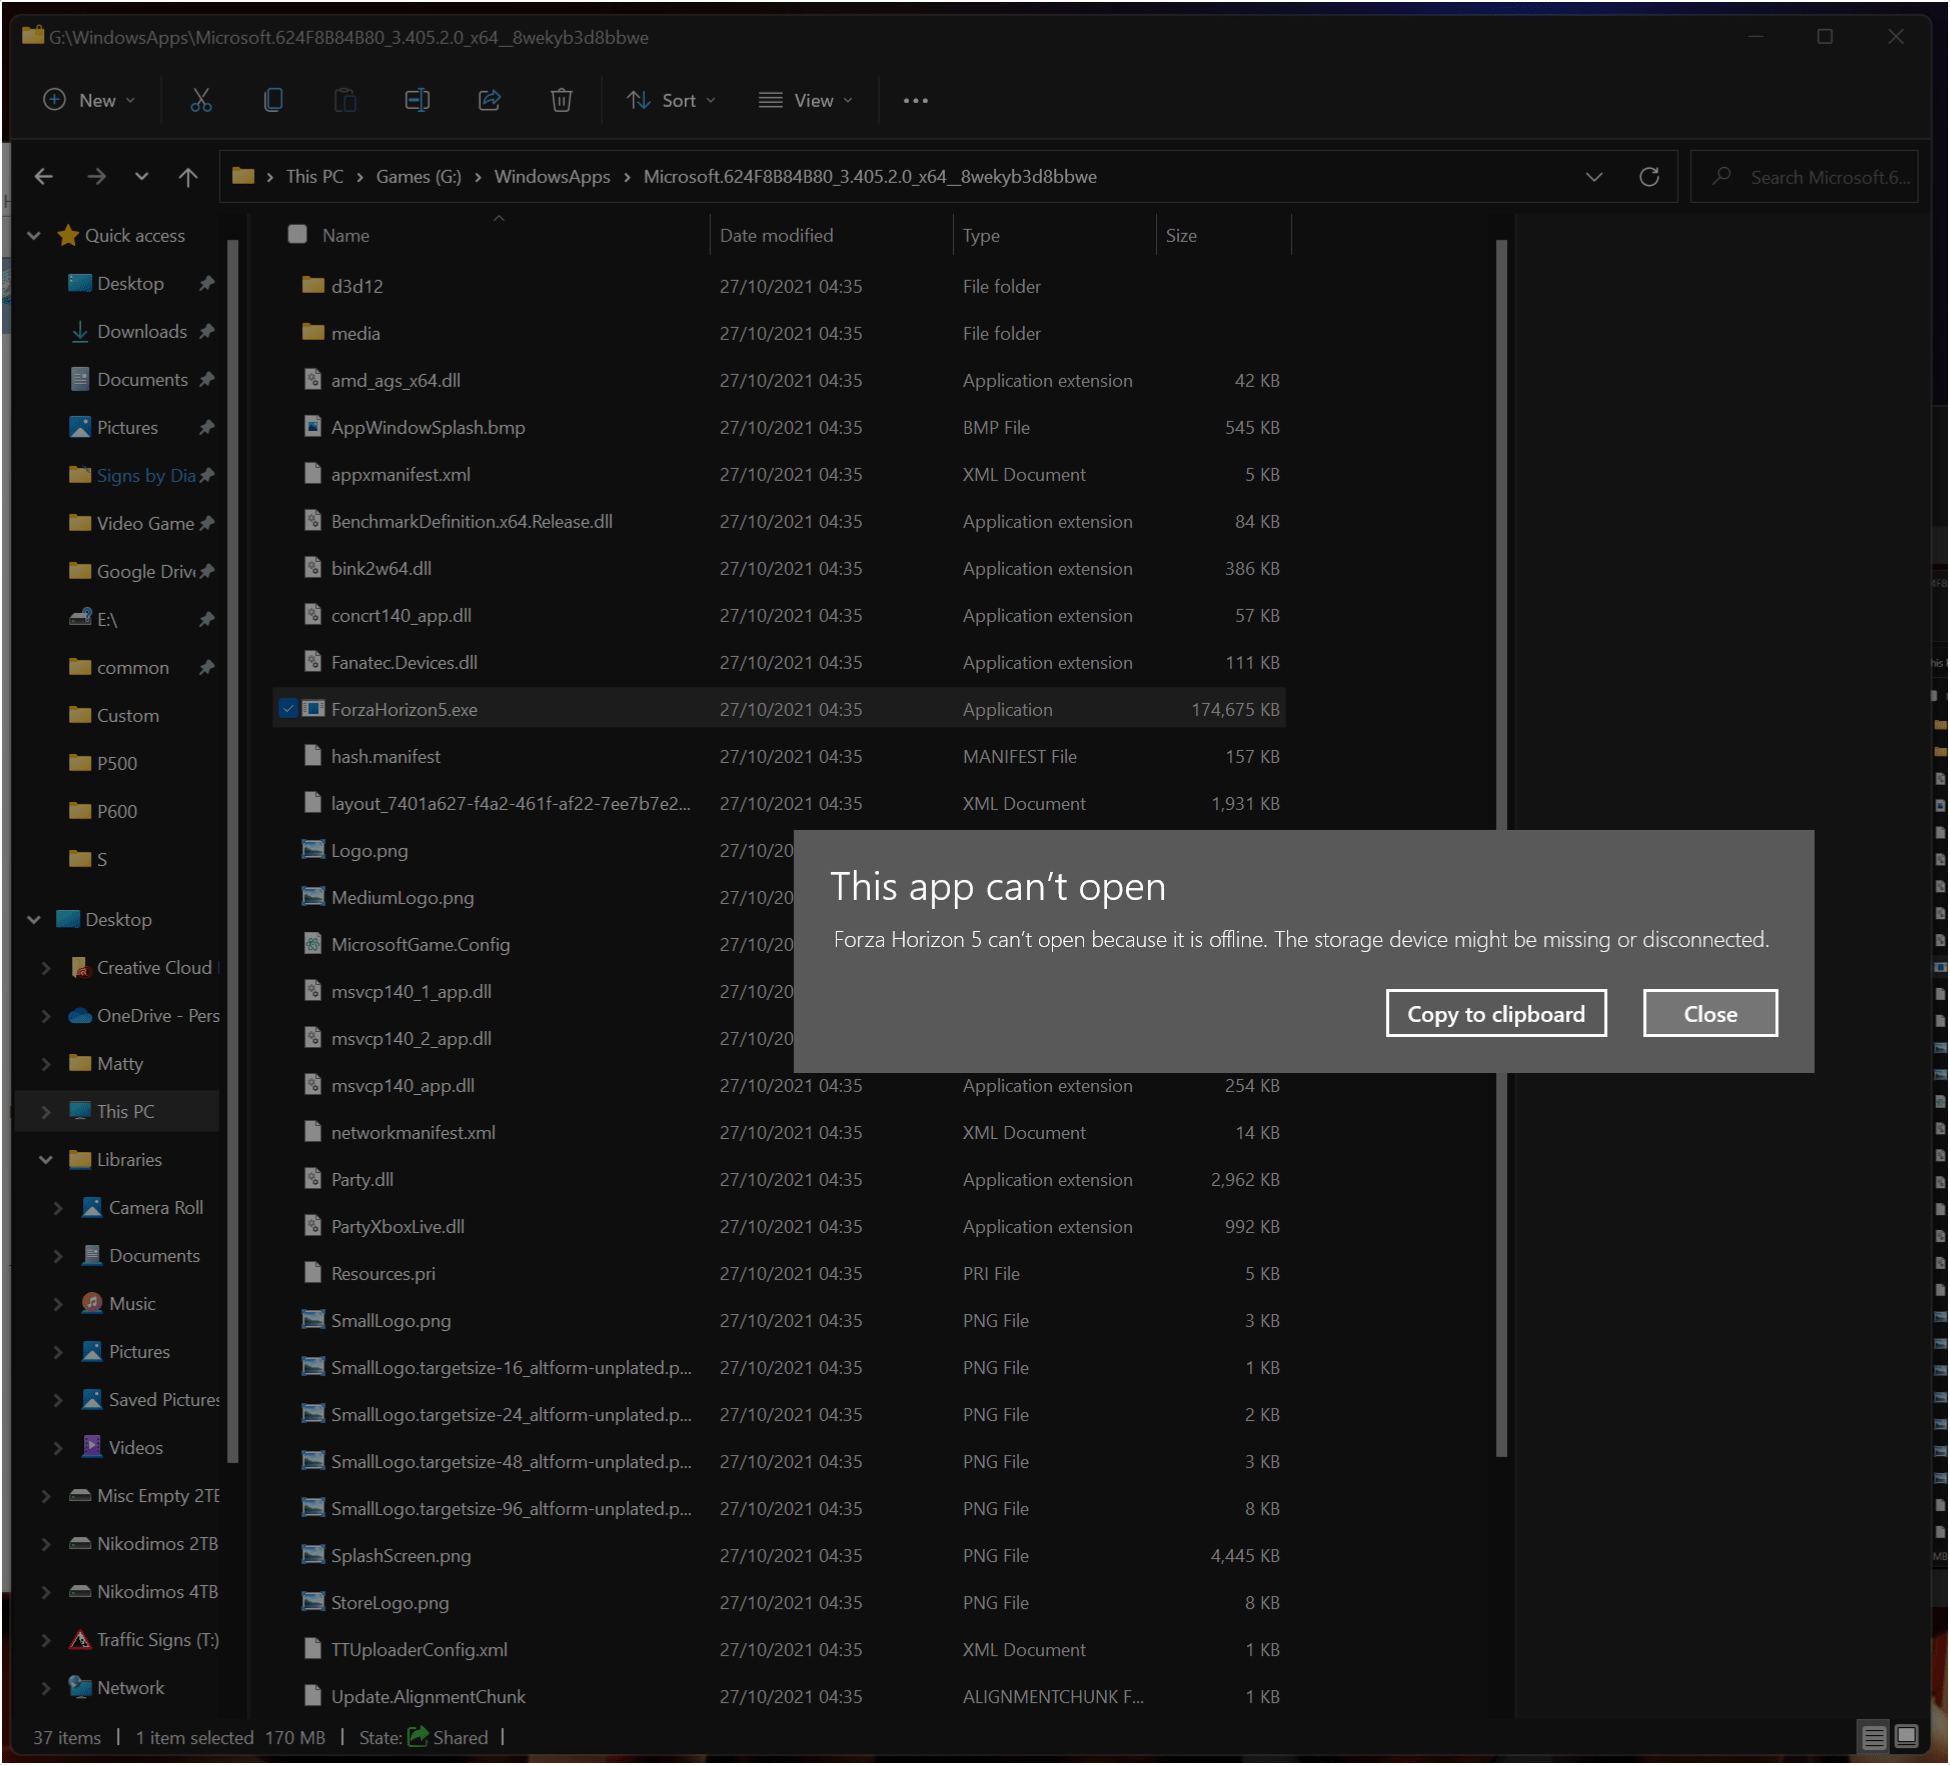Click the Rename icon in toolbar
The width and height of the screenshot is (1950, 1765).
coord(417,100)
